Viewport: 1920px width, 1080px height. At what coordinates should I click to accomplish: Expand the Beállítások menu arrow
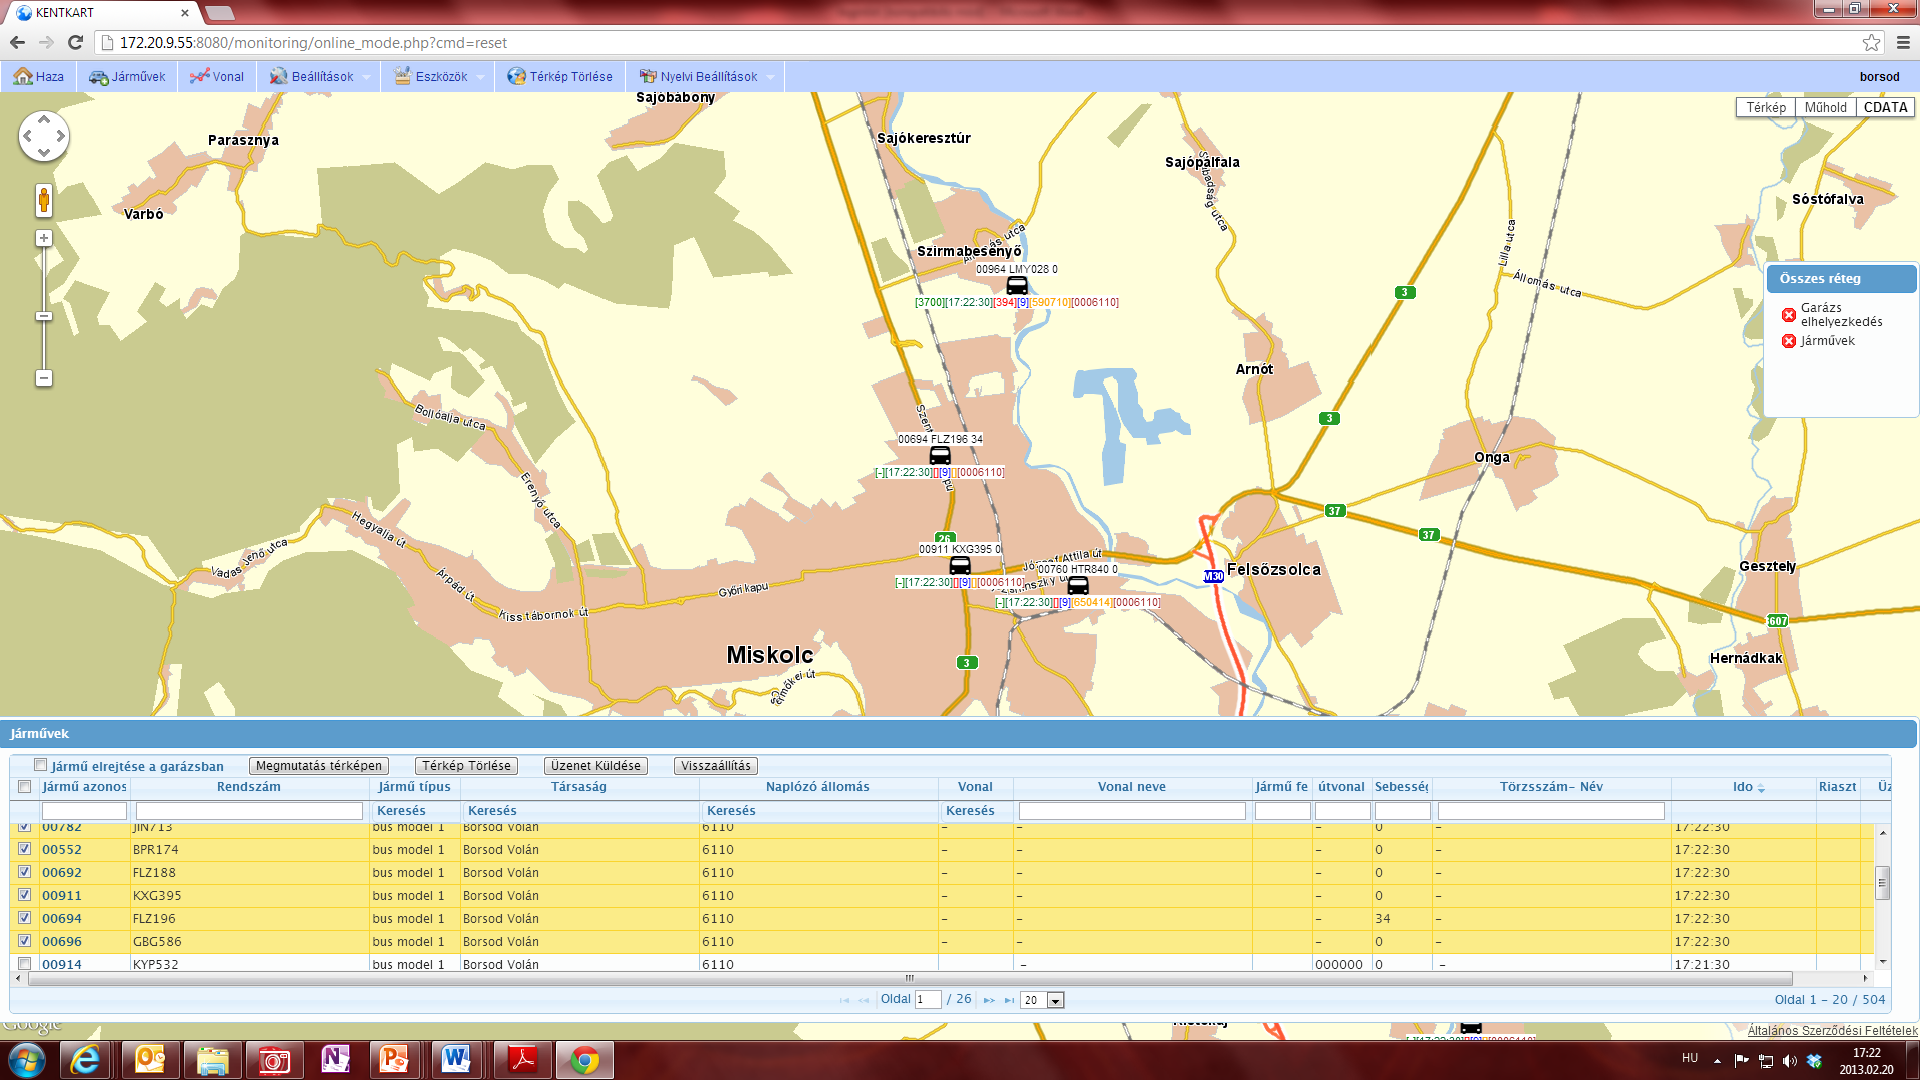coord(367,77)
